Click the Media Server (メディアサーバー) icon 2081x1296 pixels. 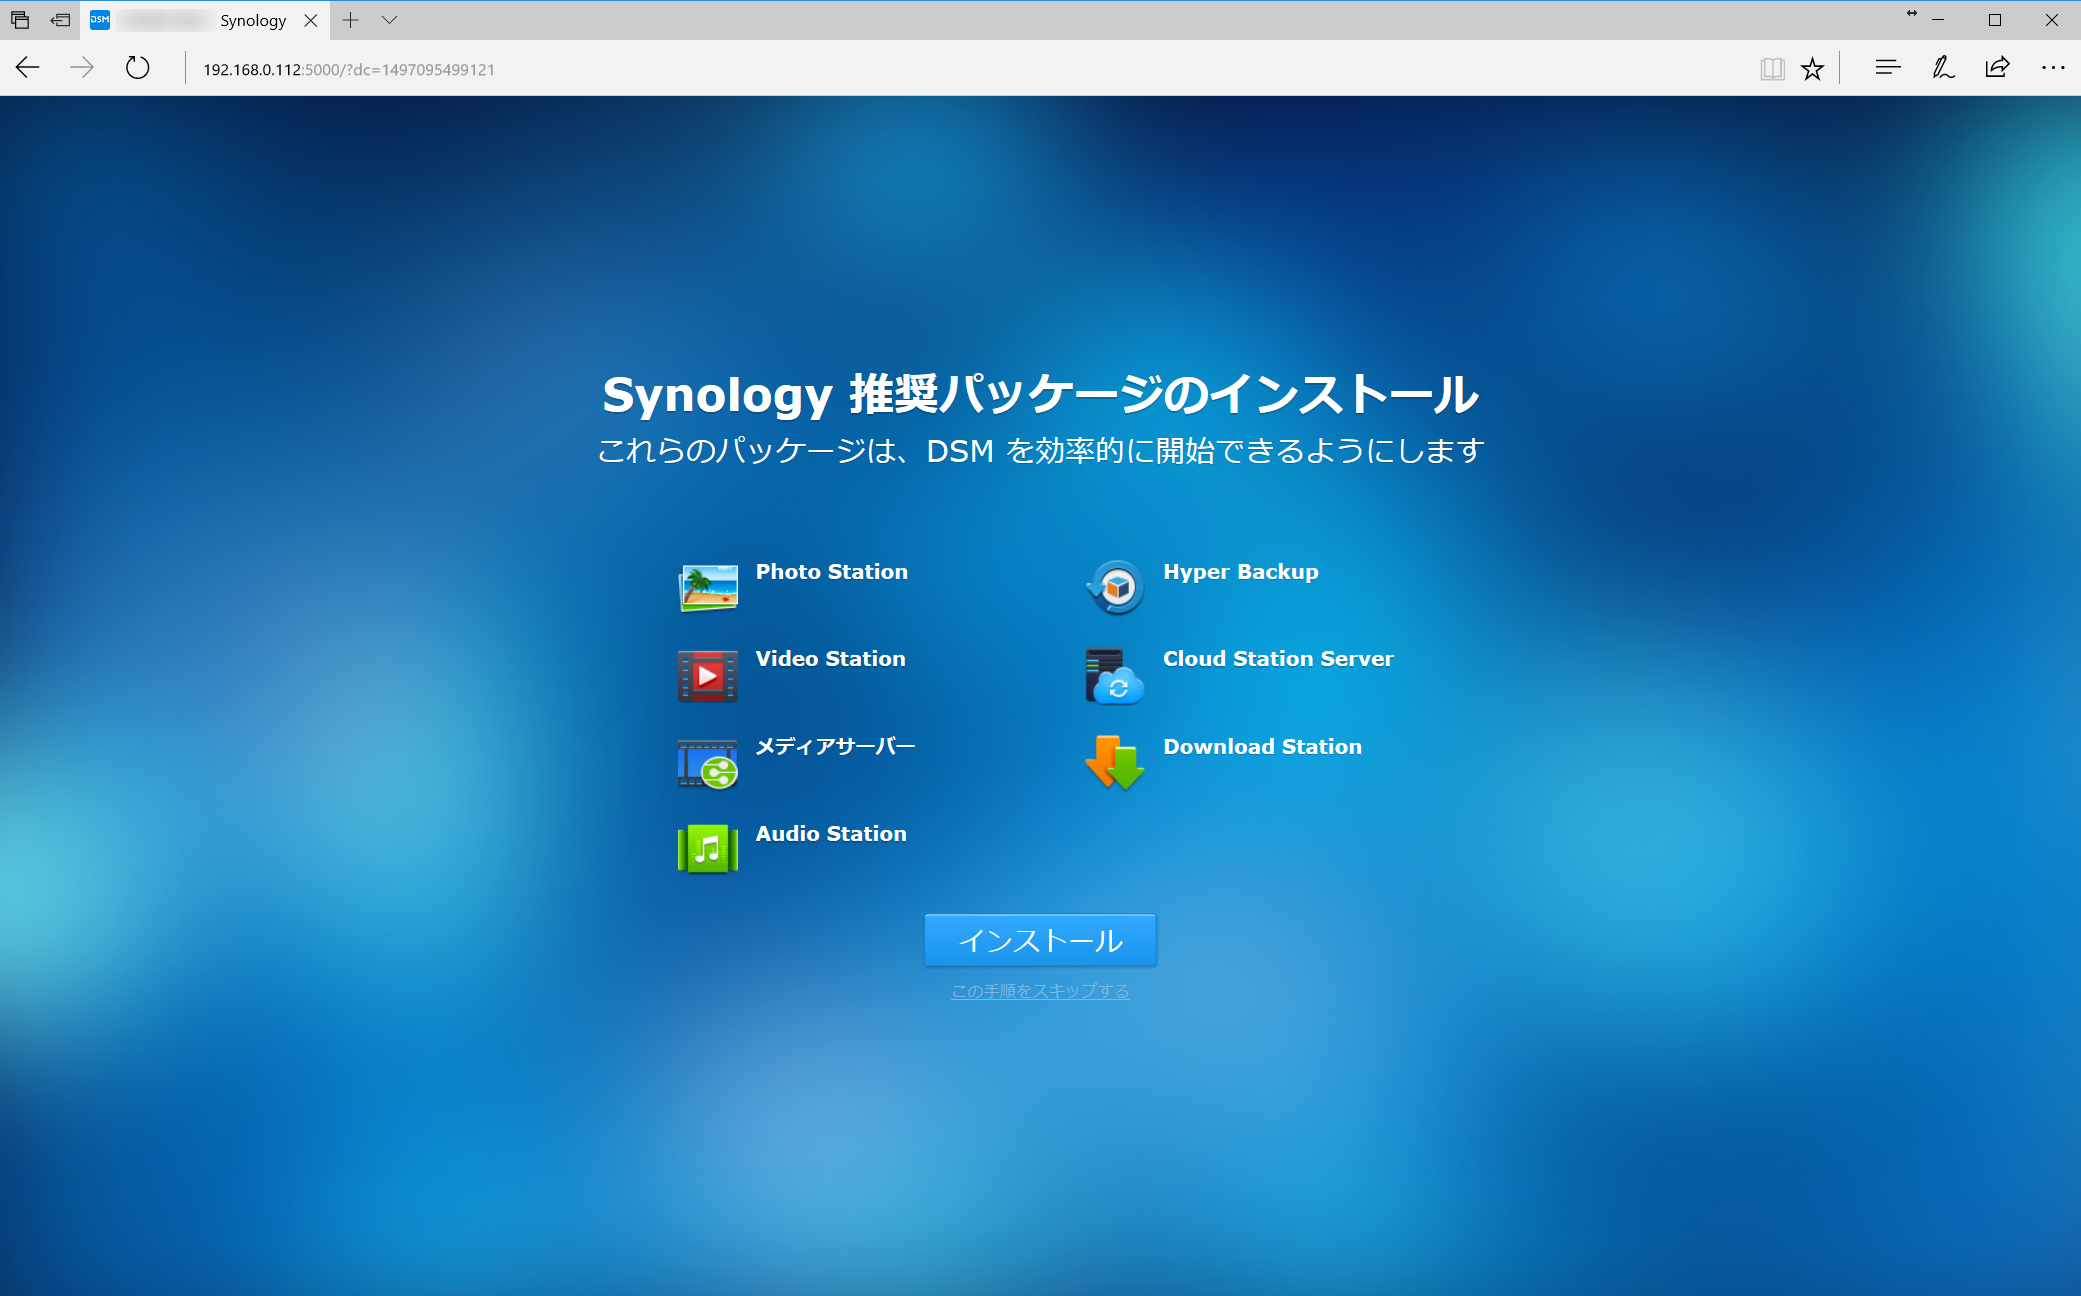click(x=708, y=763)
